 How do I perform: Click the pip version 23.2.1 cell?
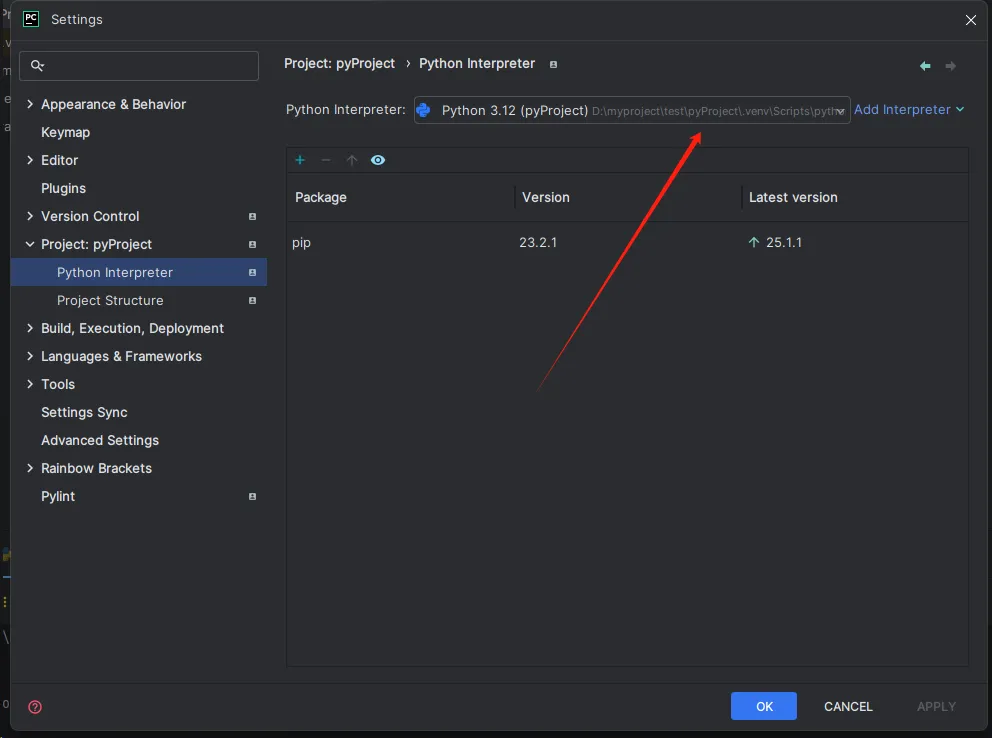click(x=538, y=242)
